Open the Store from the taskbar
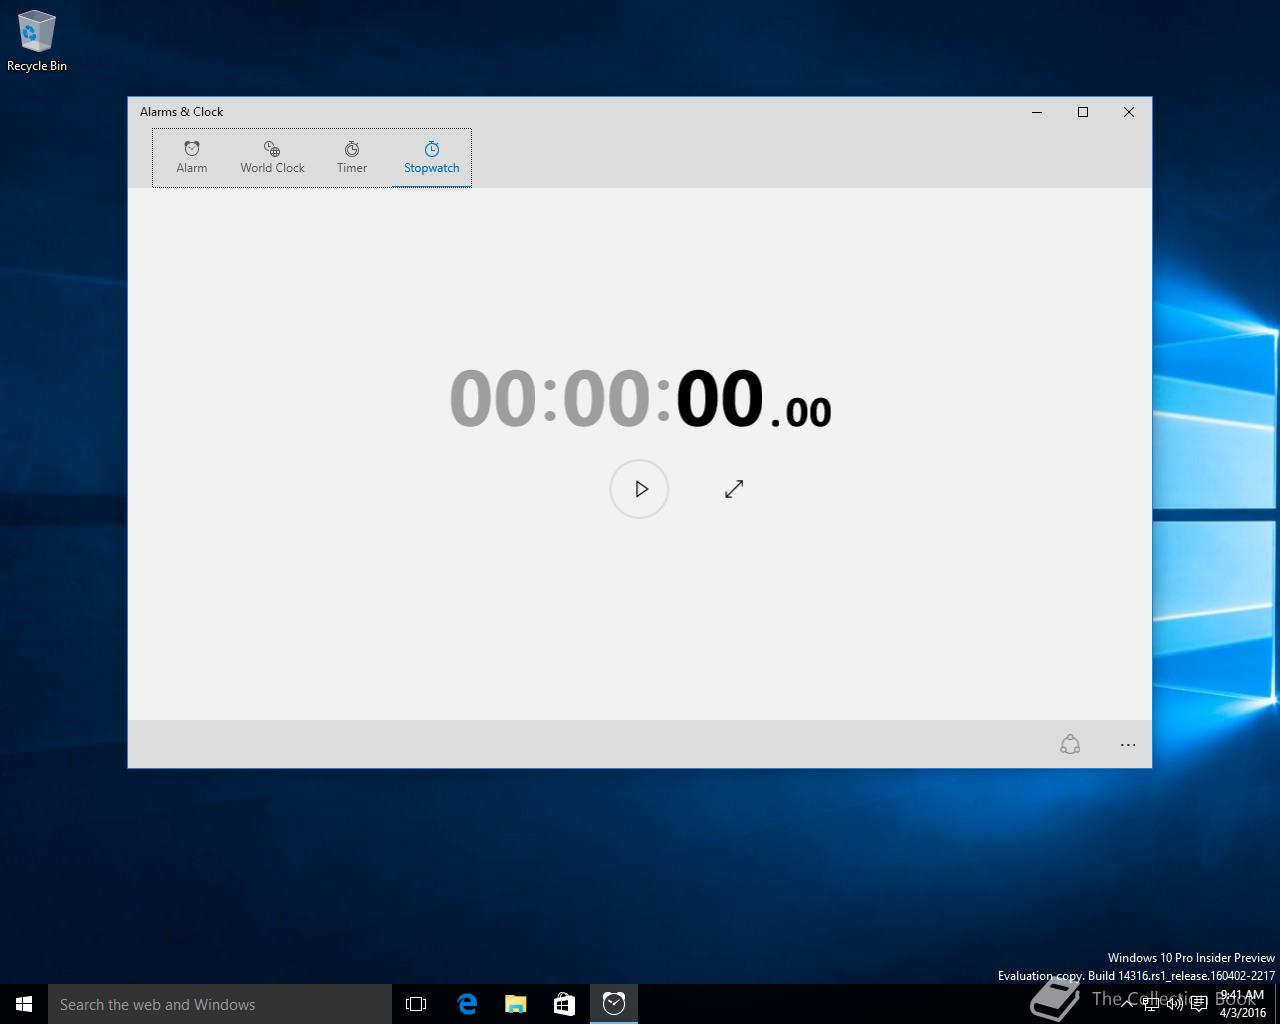Viewport: 1280px width, 1024px height. (564, 1004)
